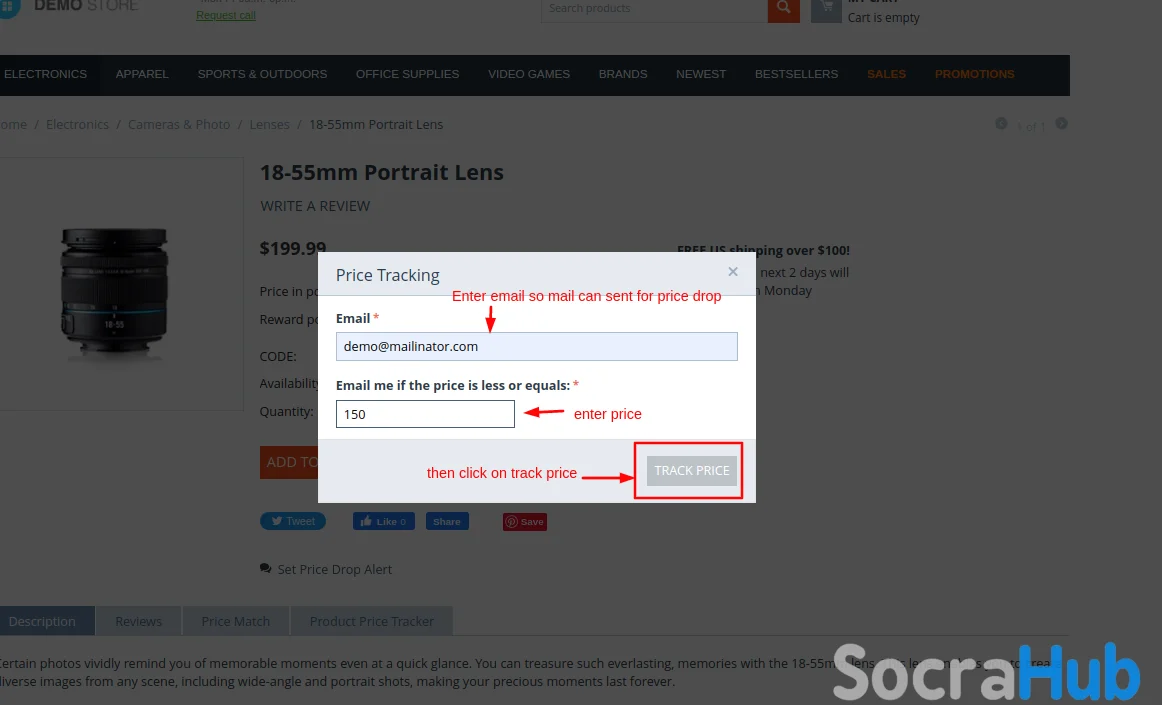
Task: Go to next product arrow
Action: tap(1061, 124)
